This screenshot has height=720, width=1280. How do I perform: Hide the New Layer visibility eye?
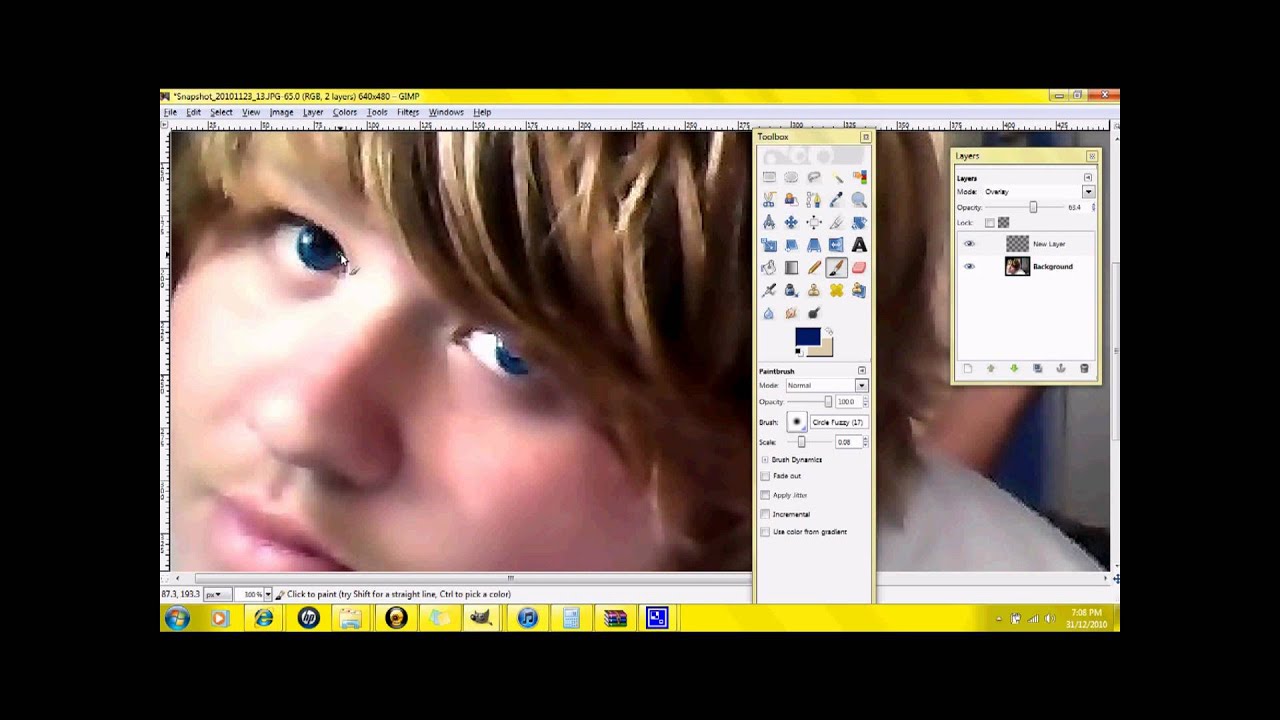968,244
